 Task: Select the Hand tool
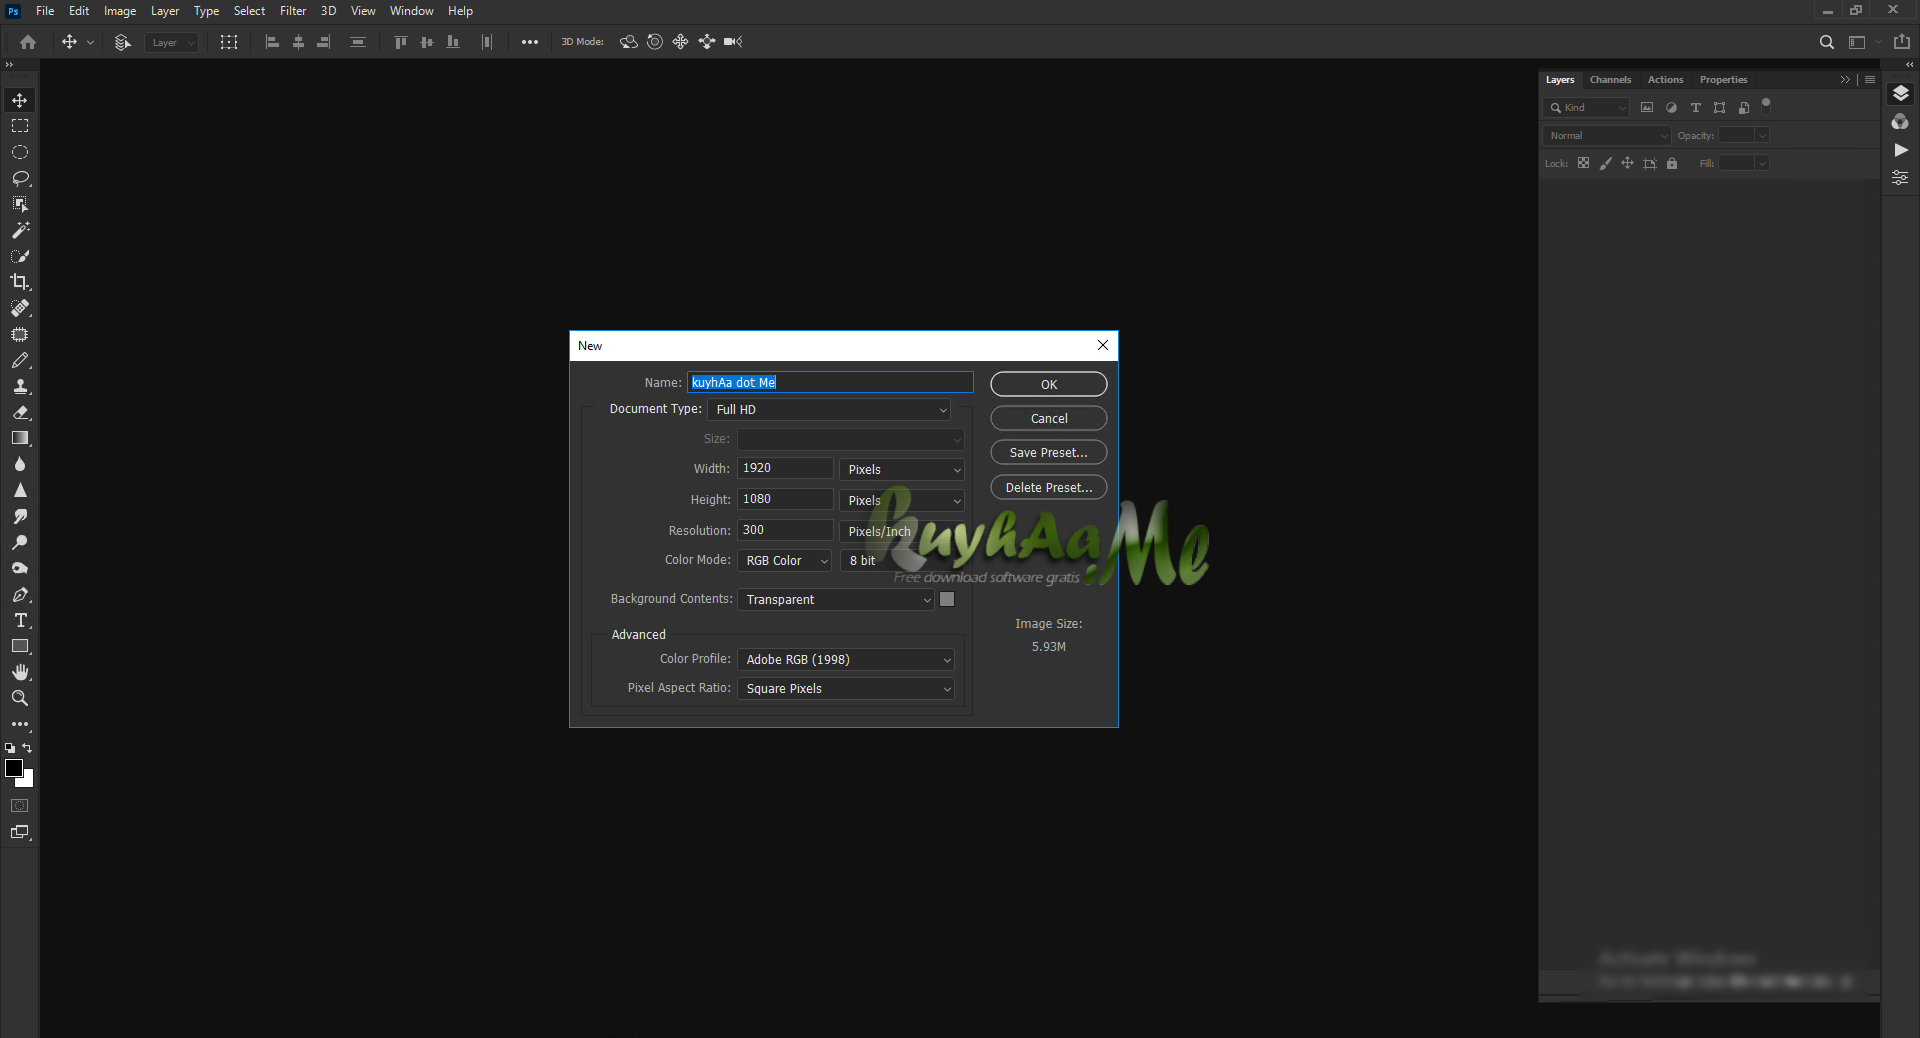click(x=20, y=672)
